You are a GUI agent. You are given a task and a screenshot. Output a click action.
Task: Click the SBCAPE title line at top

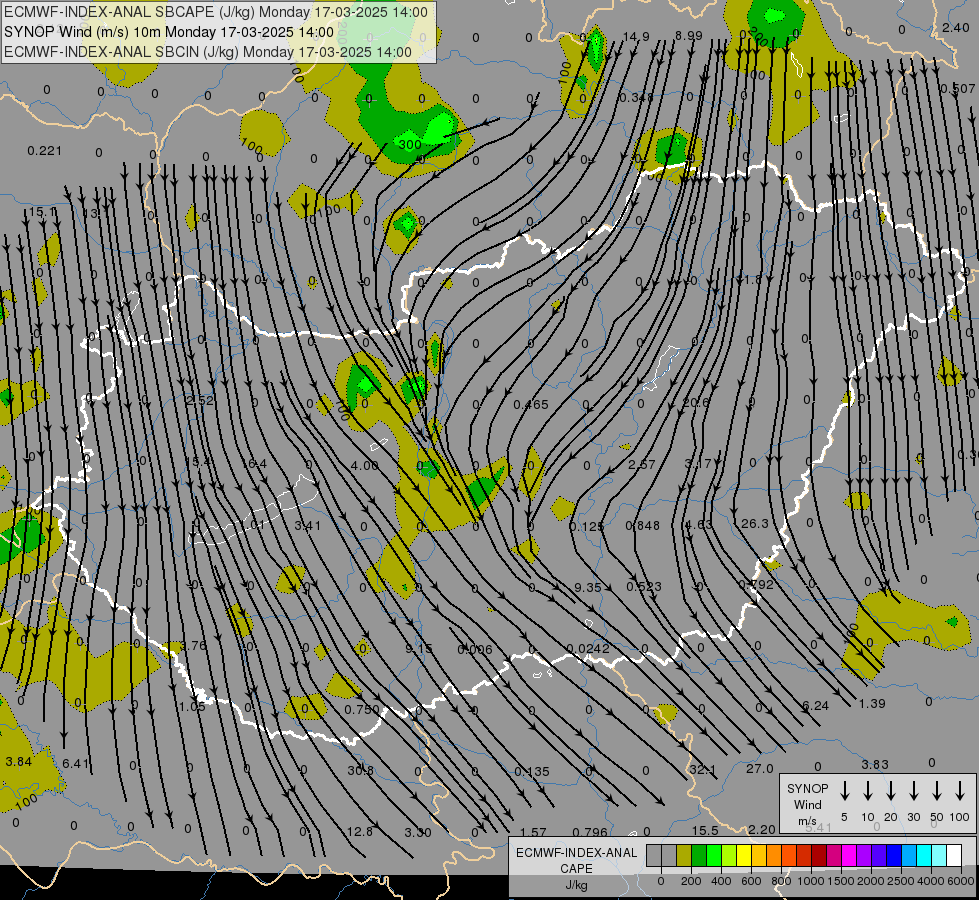coord(215,12)
